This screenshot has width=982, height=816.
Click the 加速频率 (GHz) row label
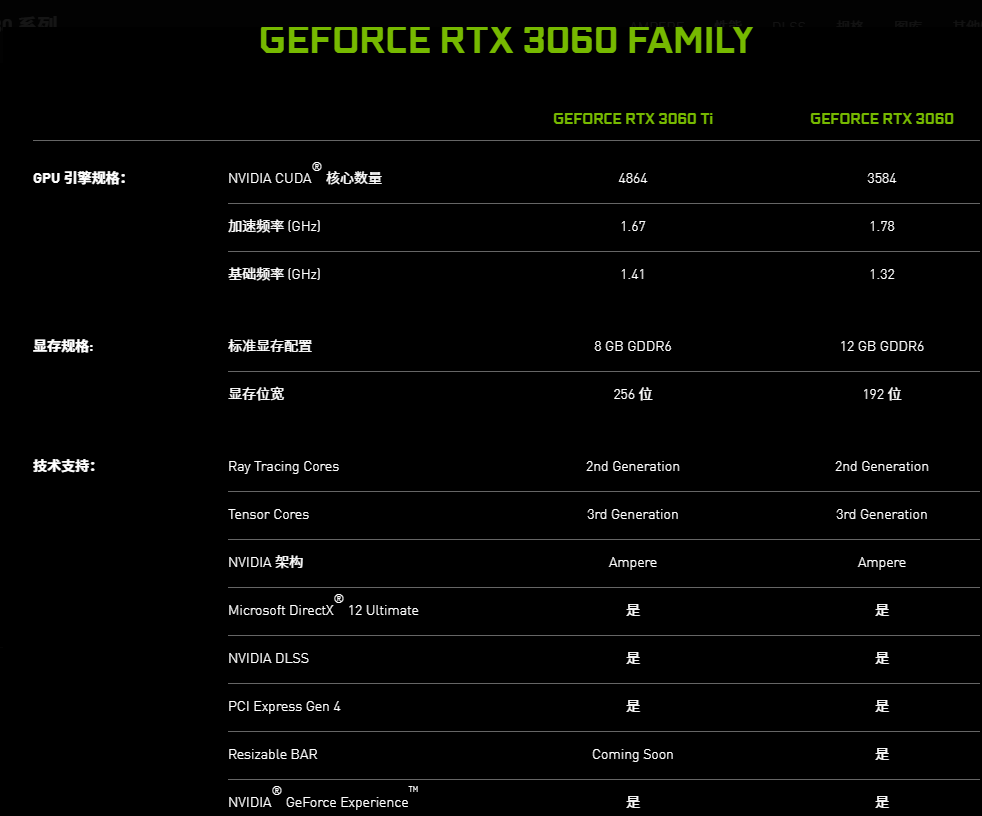pos(273,226)
